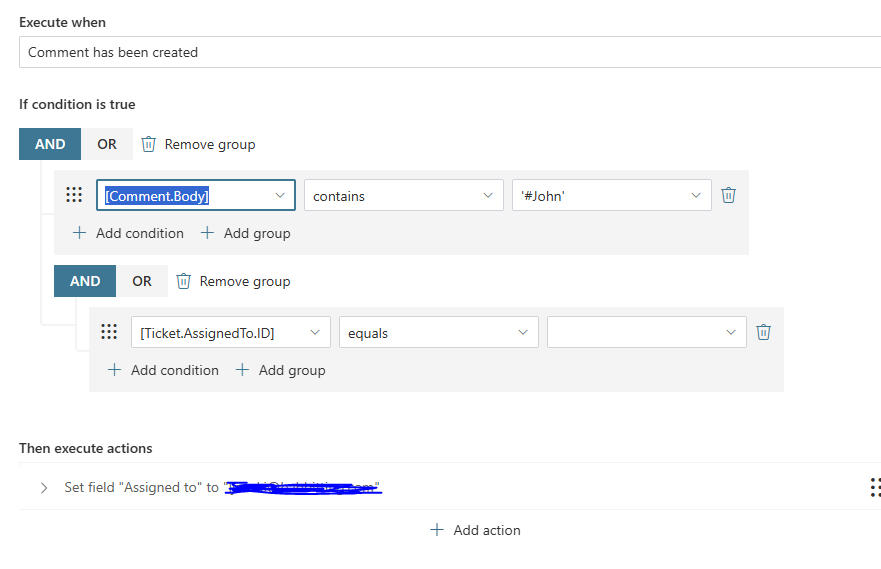
Task: Select AND for the nested condition group
Action: (x=85, y=281)
